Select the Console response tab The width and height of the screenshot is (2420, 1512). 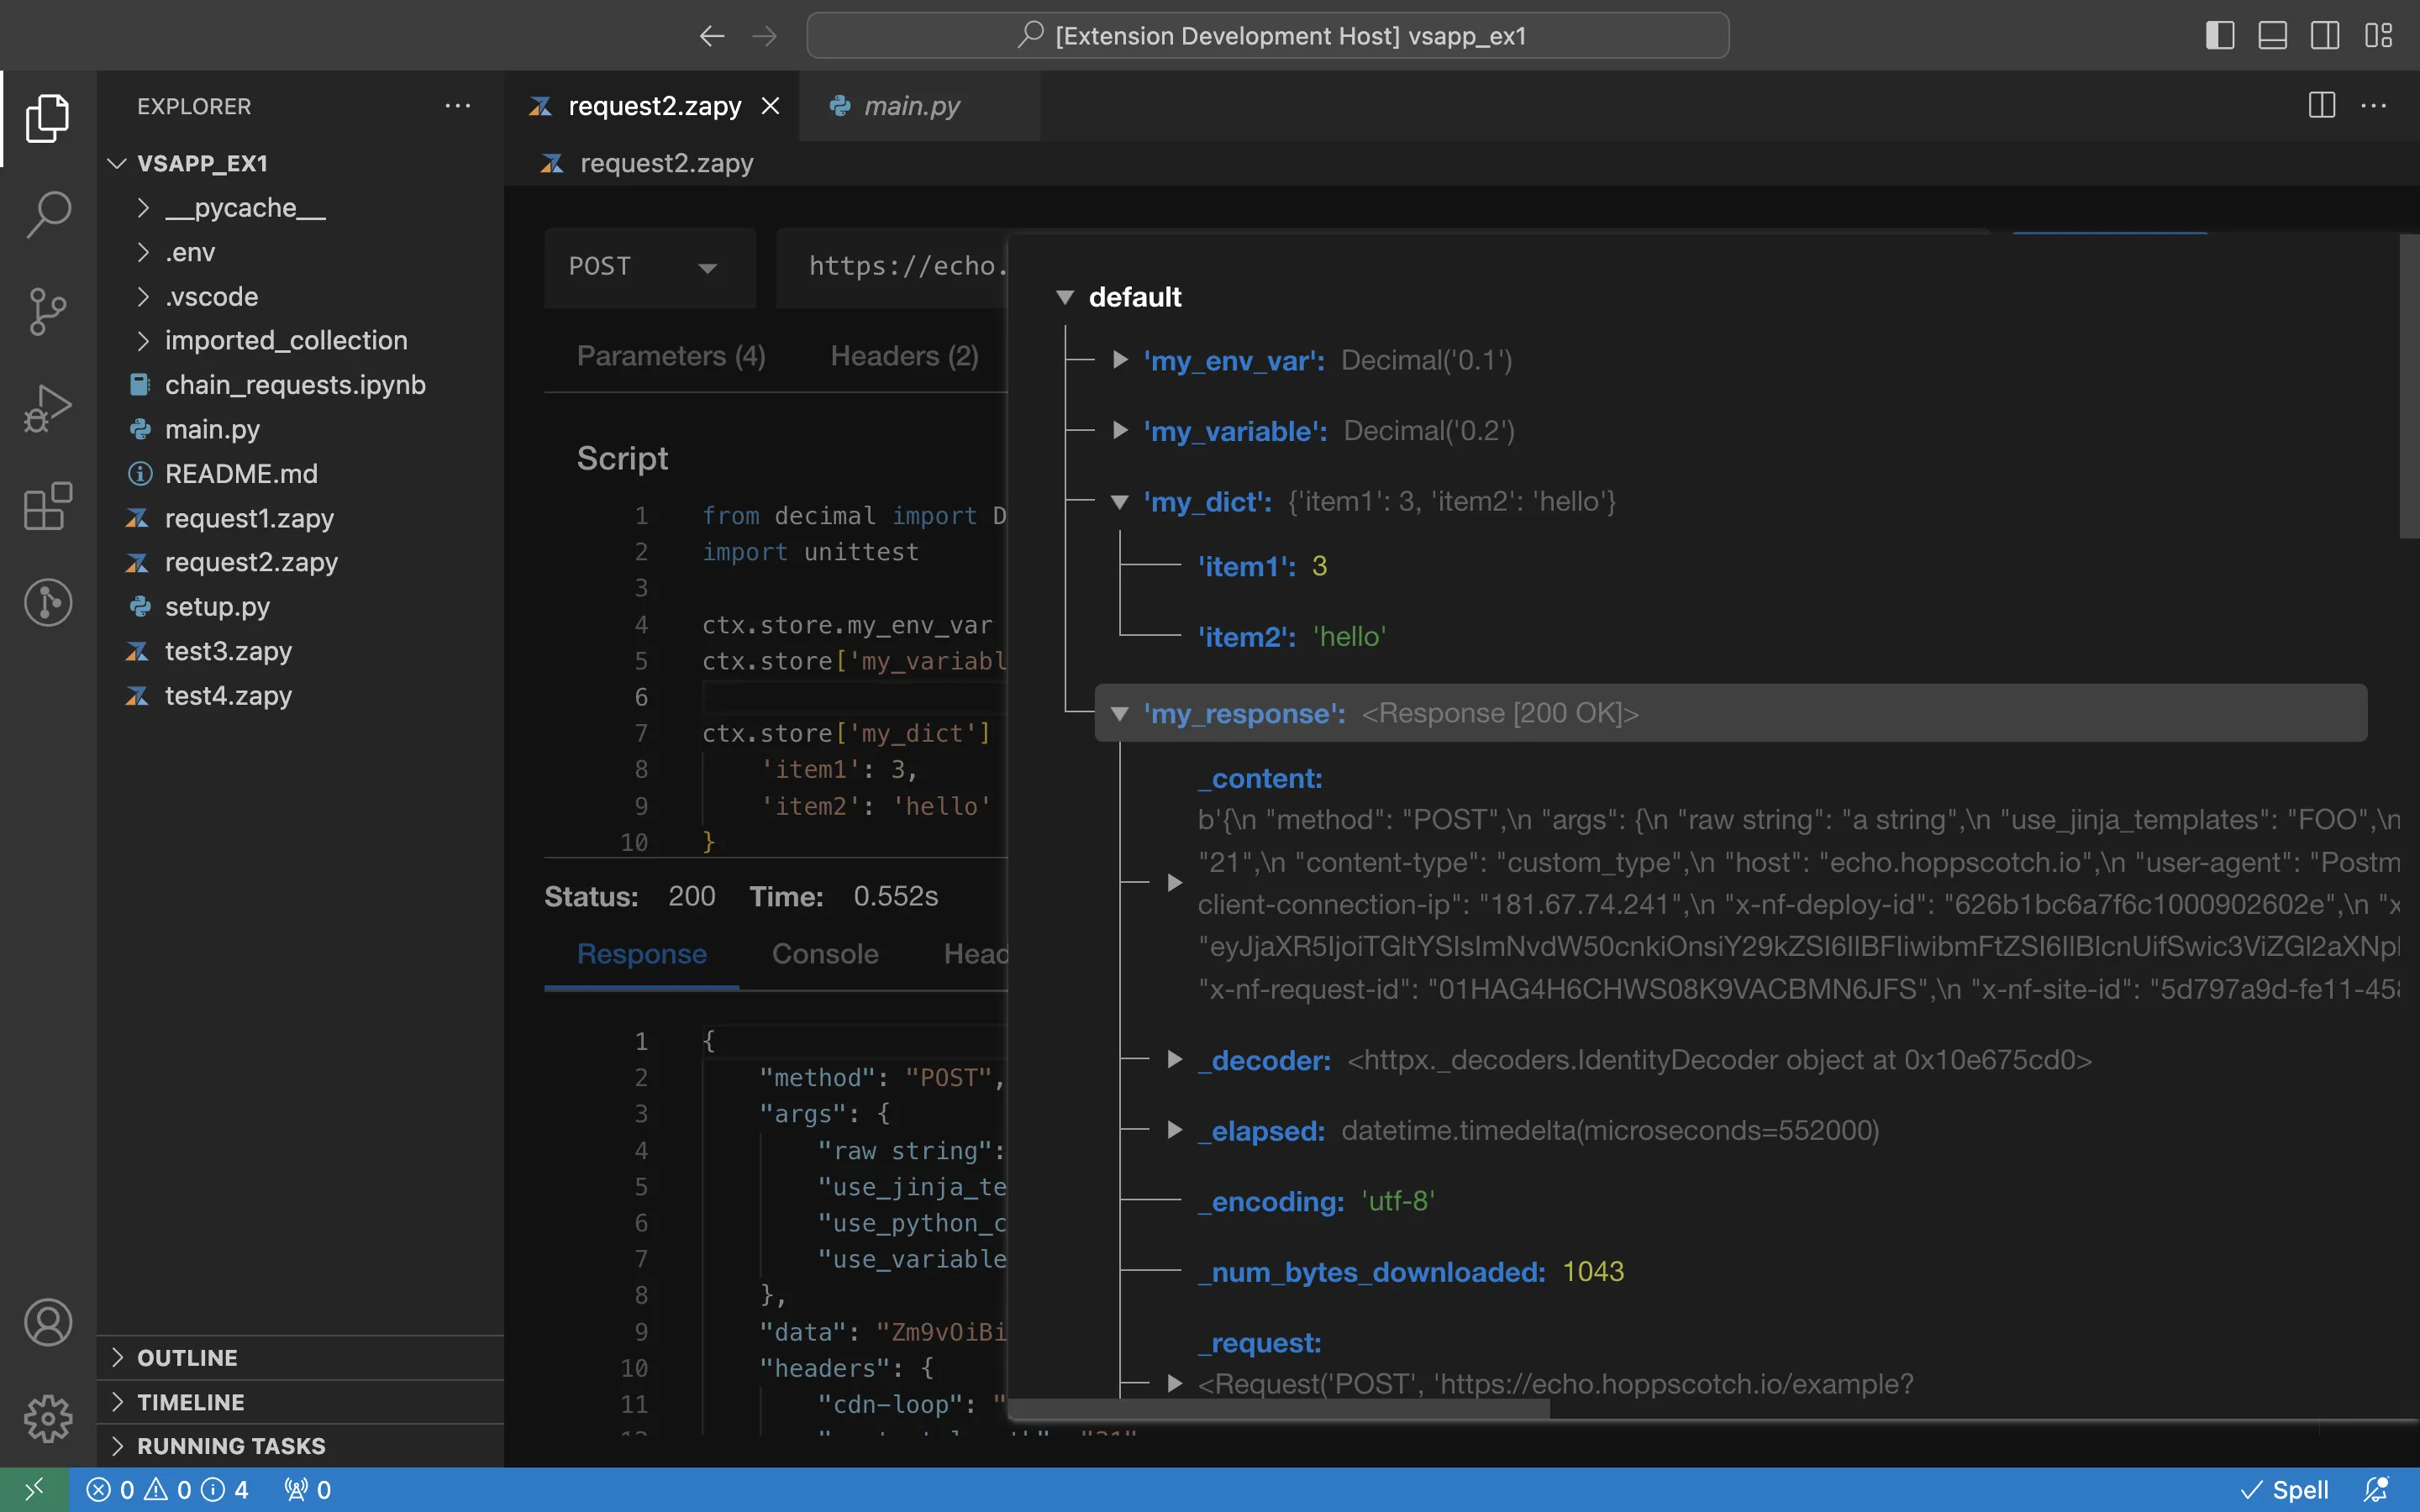(x=824, y=954)
